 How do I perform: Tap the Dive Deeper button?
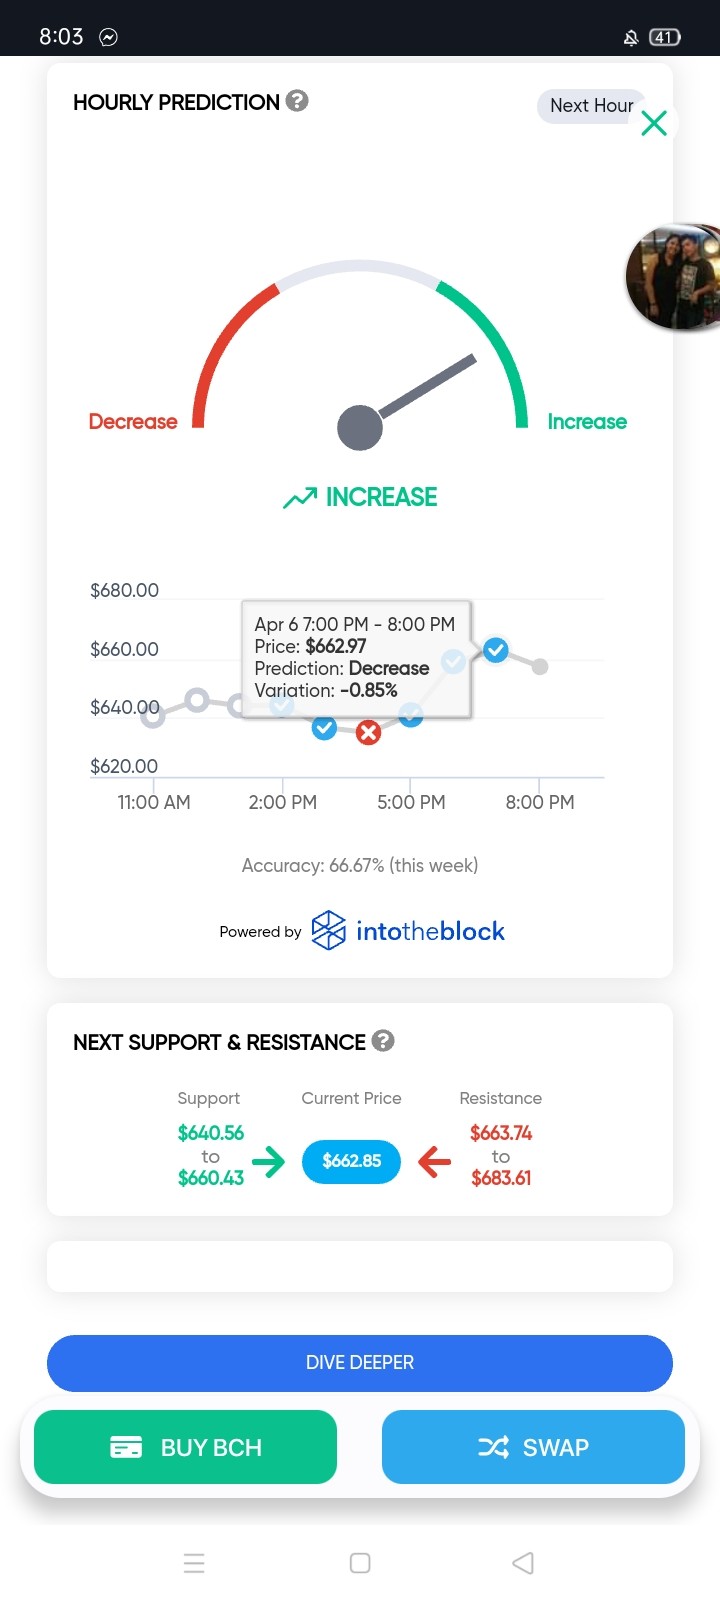coord(360,1363)
